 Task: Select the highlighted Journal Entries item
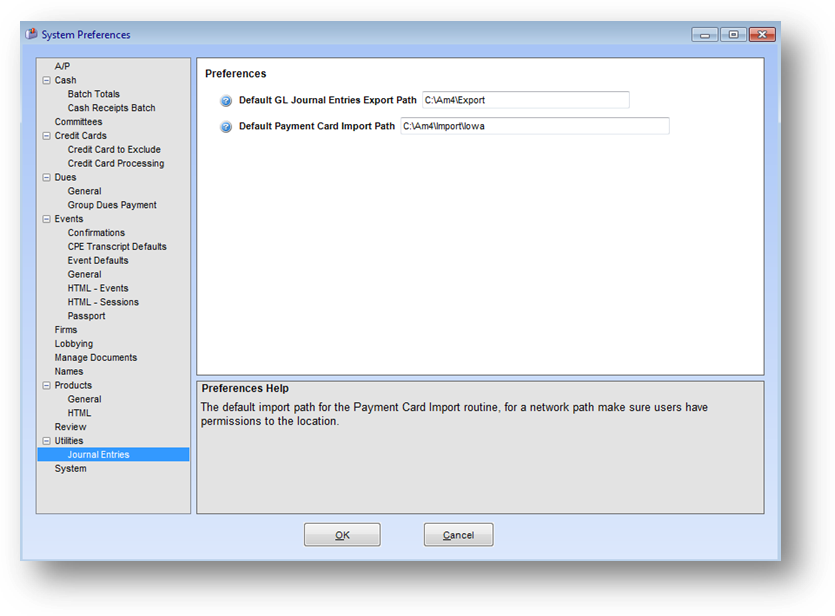[113, 454]
